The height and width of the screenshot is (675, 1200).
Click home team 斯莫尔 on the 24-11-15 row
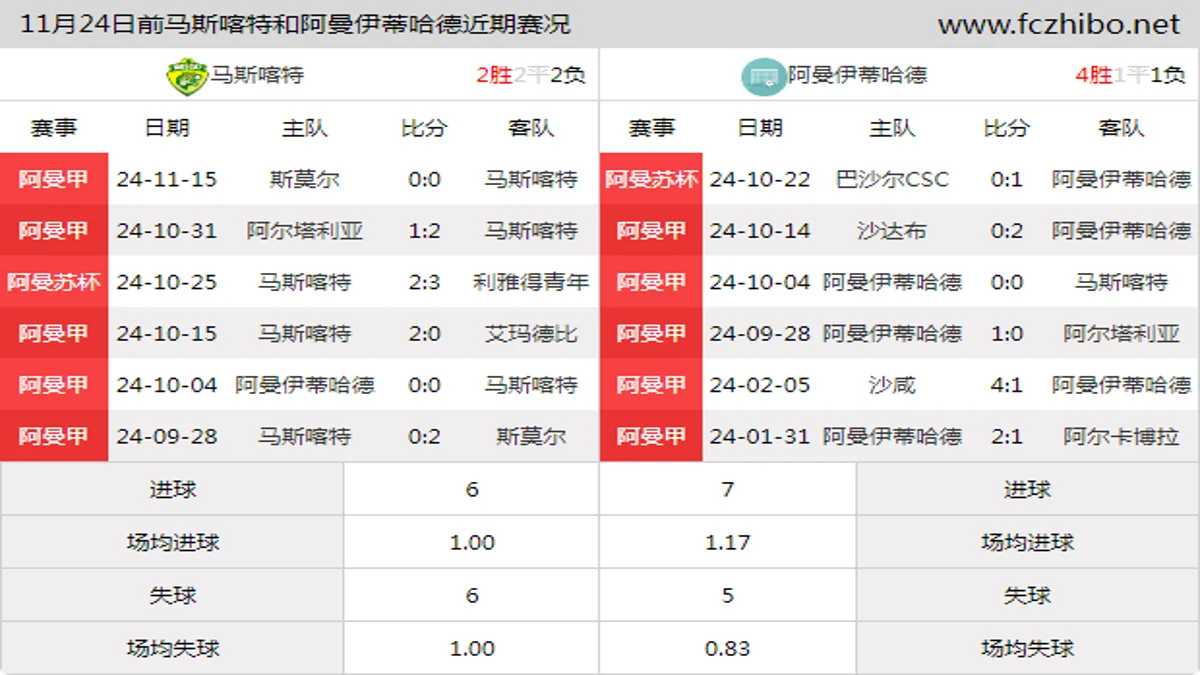305,180
